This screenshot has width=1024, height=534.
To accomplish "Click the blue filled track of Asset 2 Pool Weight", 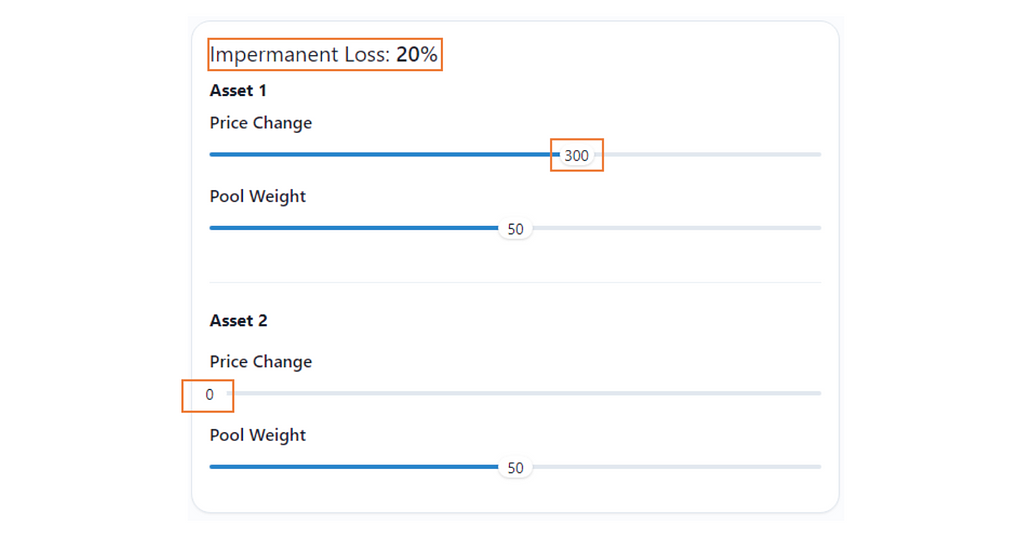I will [x=350, y=467].
